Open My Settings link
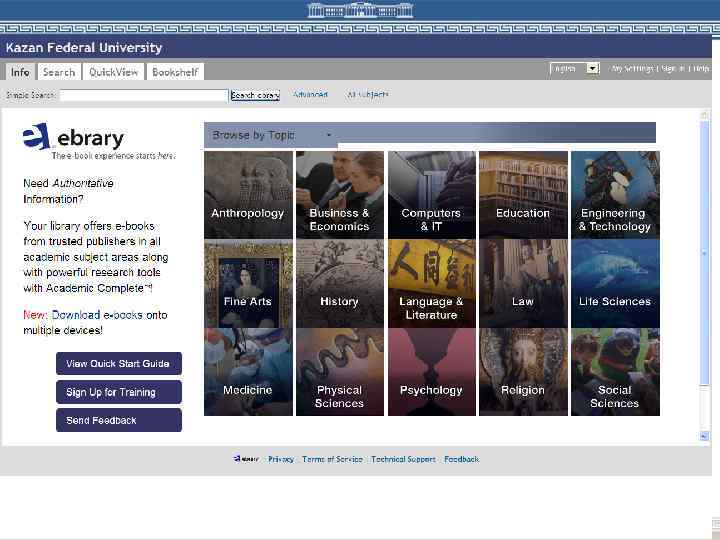Screen dimensions: 720x540 [x=632, y=68]
